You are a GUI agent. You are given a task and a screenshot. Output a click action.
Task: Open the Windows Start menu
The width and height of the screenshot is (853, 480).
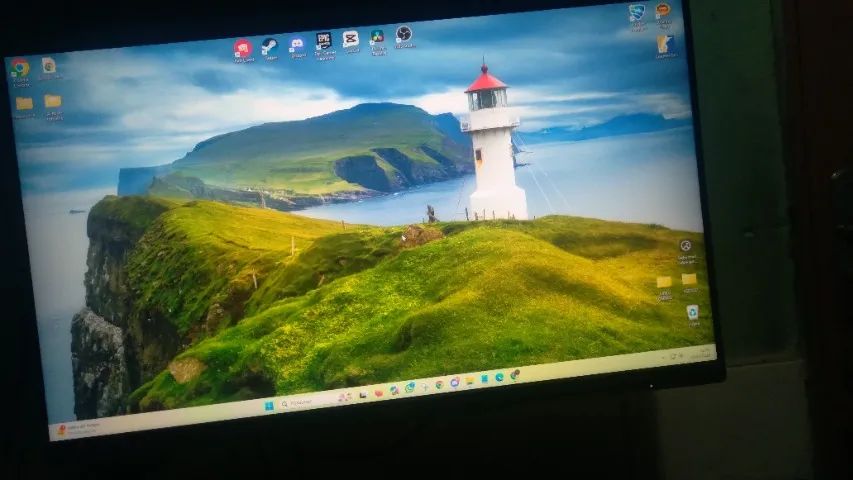(269, 406)
